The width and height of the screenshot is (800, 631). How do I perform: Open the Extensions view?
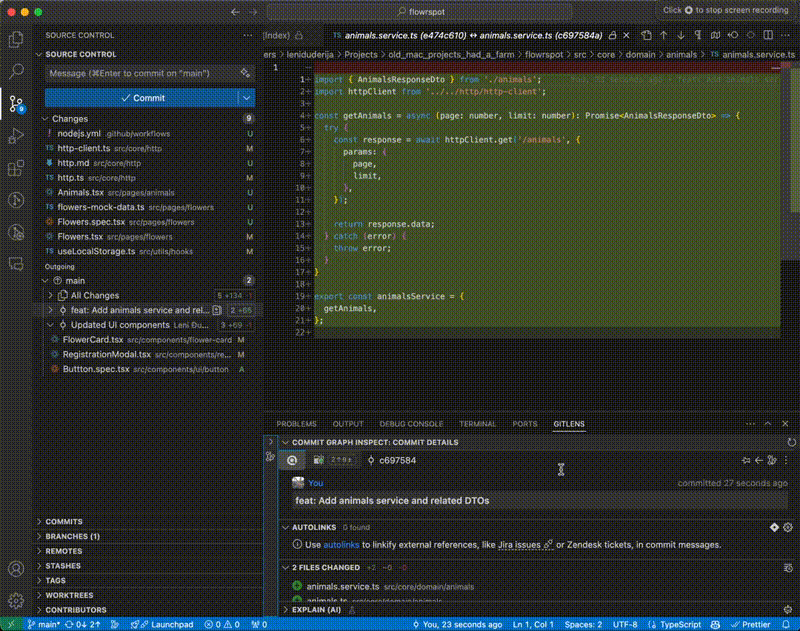pyautogui.click(x=16, y=168)
